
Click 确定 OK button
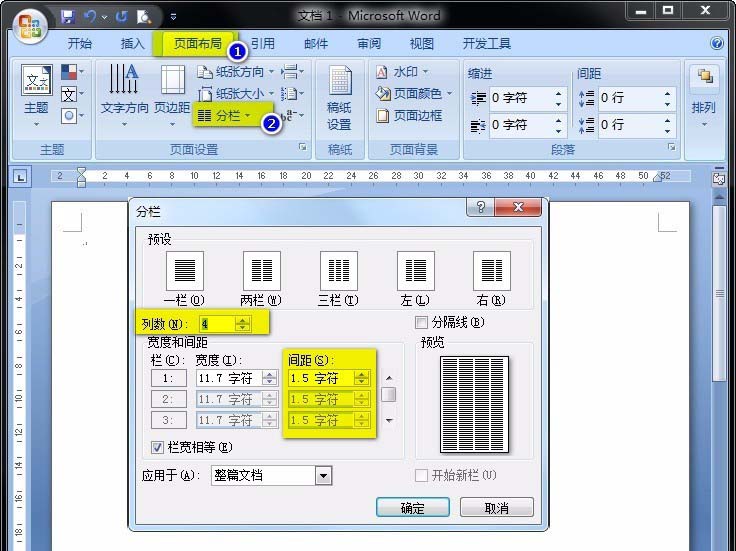[413, 507]
